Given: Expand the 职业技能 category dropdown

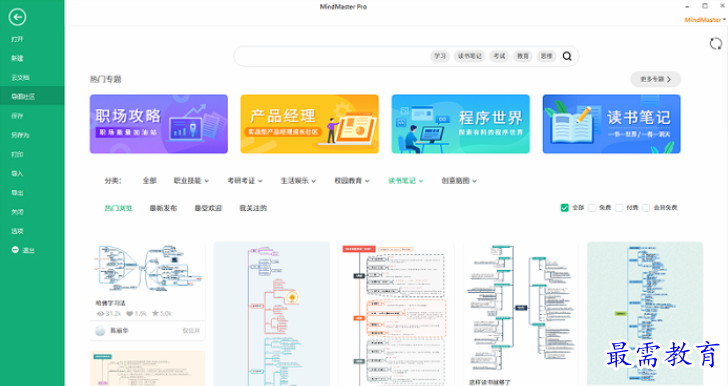Looking at the screenshot, I should [191, 181].
